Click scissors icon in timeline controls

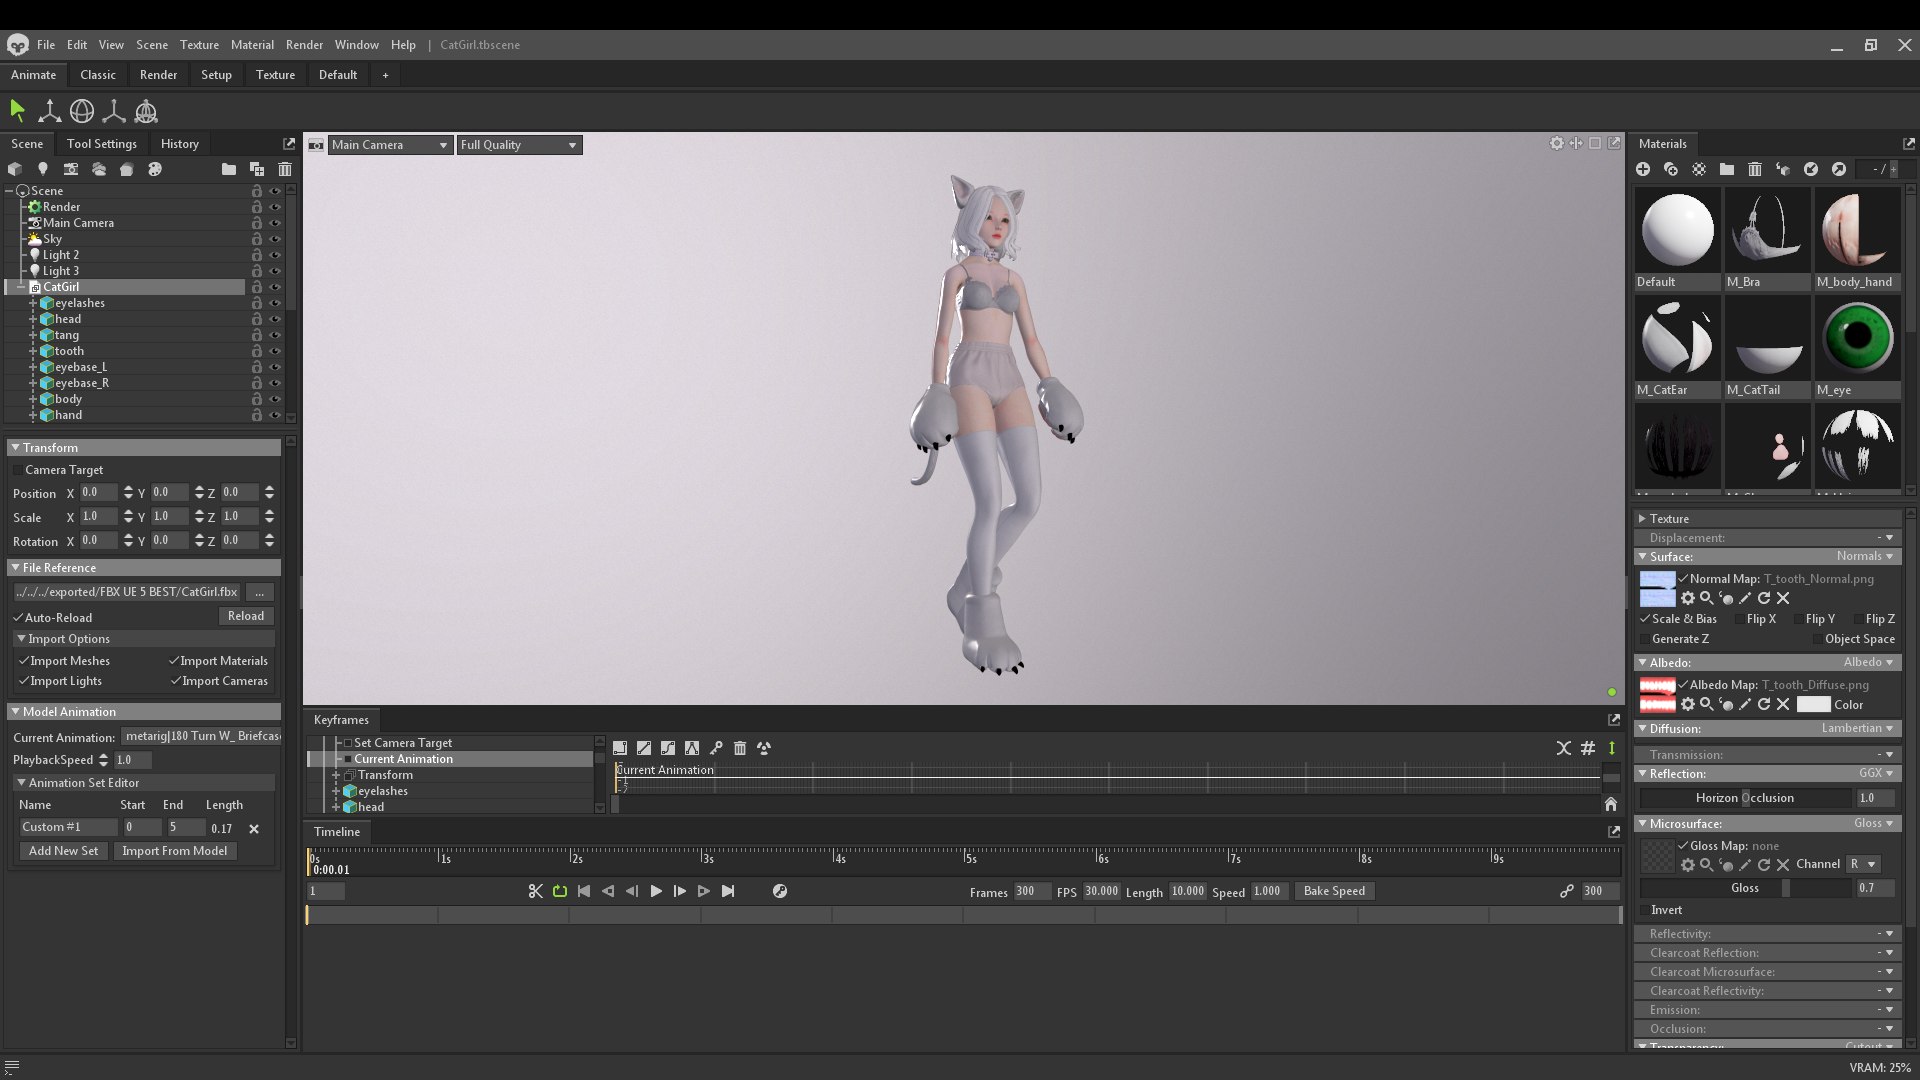point(535,891)
